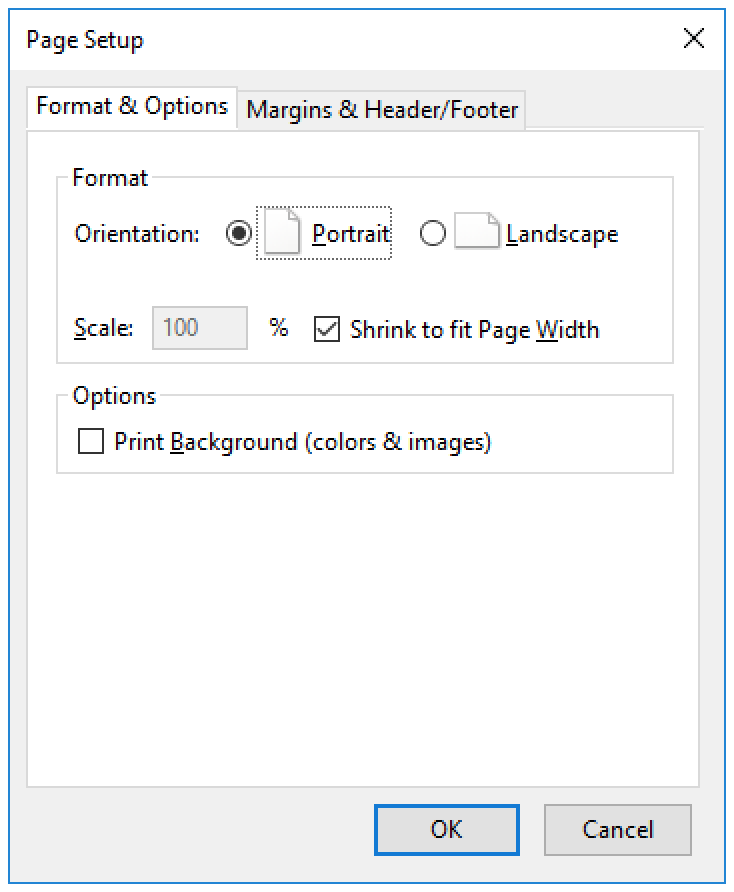Close the Page Setup dialog
Screen dimensions: 734x892
[x=693, y=39]
